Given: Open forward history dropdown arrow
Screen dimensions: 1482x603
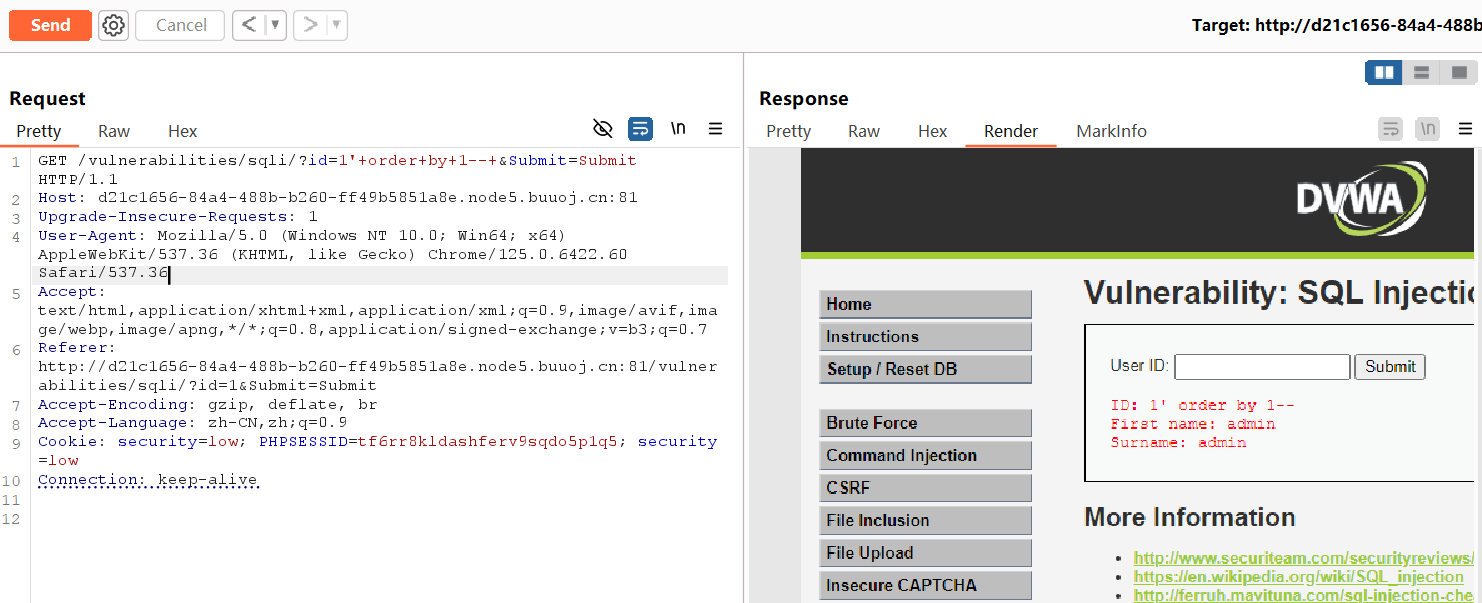Looking at the screenshot, I should coord(337,25).
